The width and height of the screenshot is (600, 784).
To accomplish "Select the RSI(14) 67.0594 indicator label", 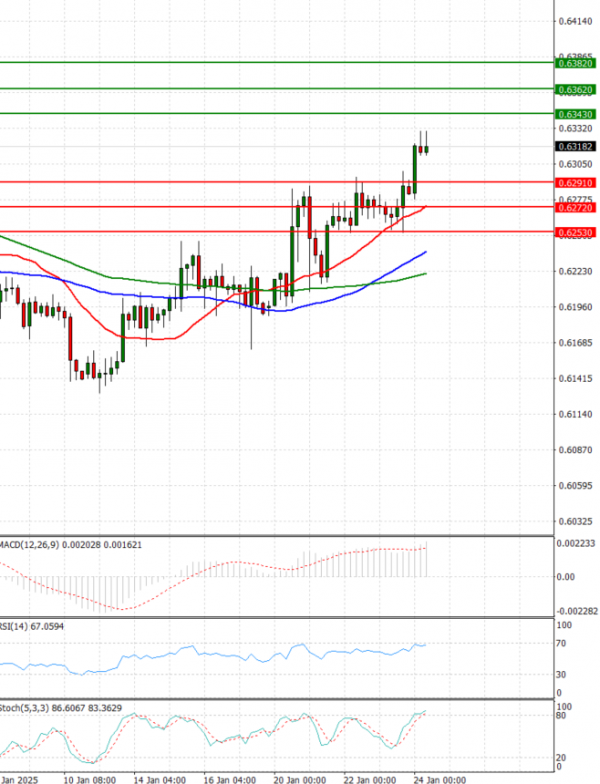I will [x=32, y=626].
